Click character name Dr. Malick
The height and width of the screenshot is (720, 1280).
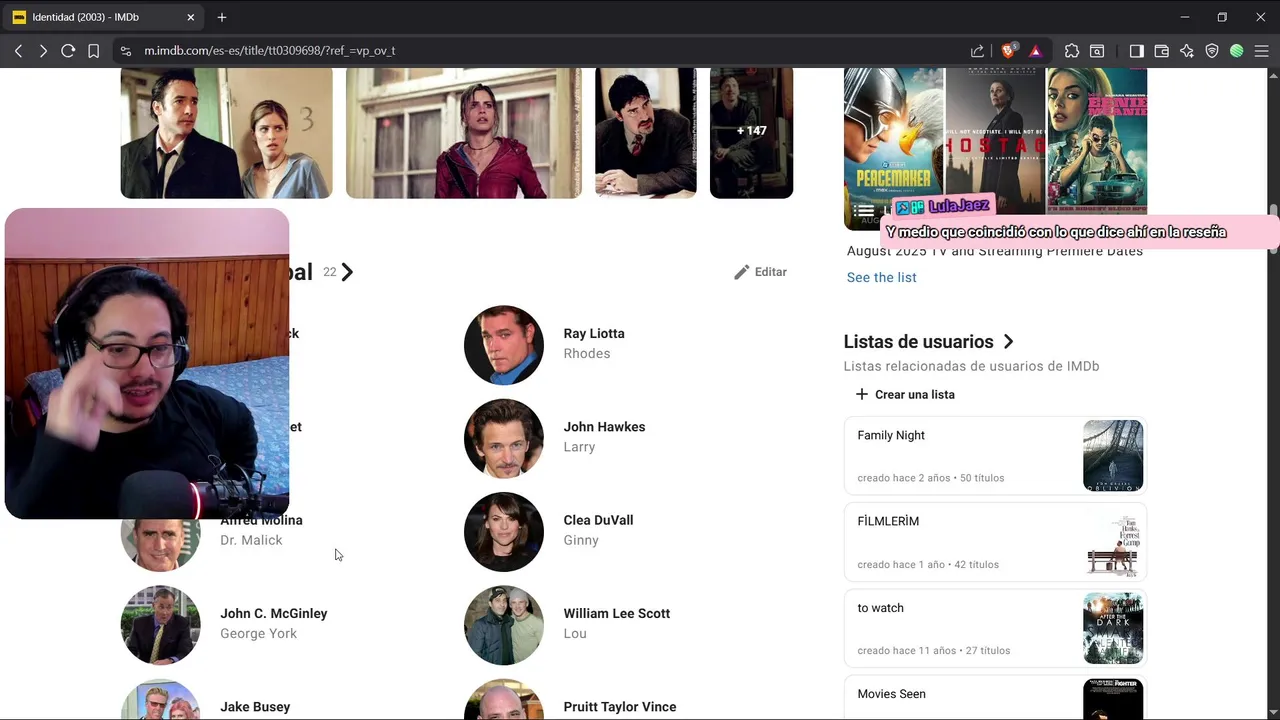(251, 540)
